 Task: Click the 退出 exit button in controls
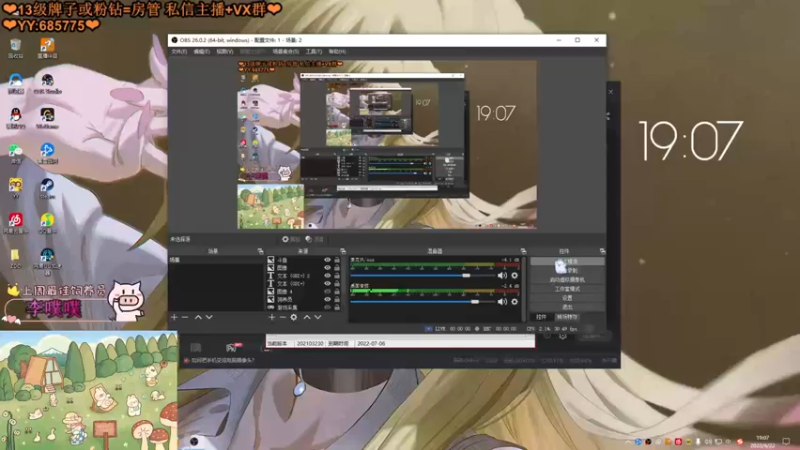click(567, 307)
